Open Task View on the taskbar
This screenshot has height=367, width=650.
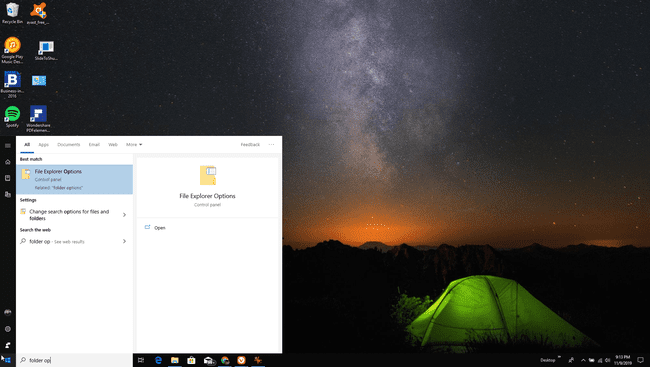[141, 360]
